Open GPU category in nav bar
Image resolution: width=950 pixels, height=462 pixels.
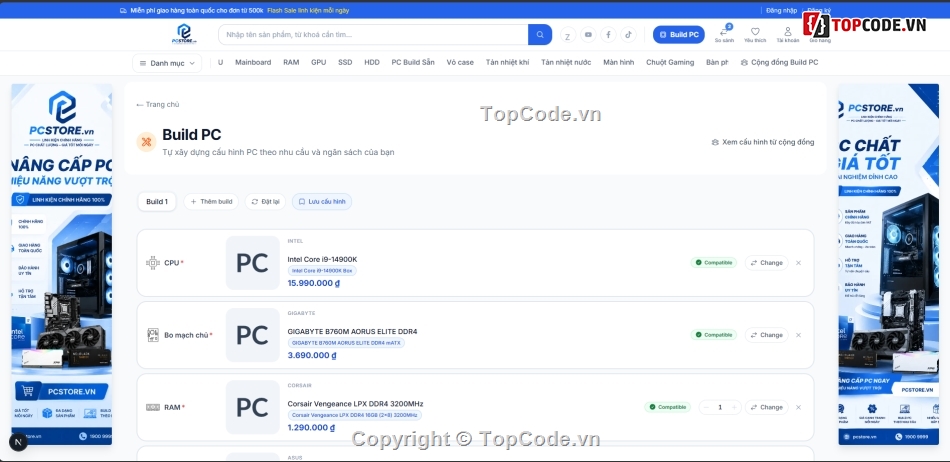(x=319, y=62)
